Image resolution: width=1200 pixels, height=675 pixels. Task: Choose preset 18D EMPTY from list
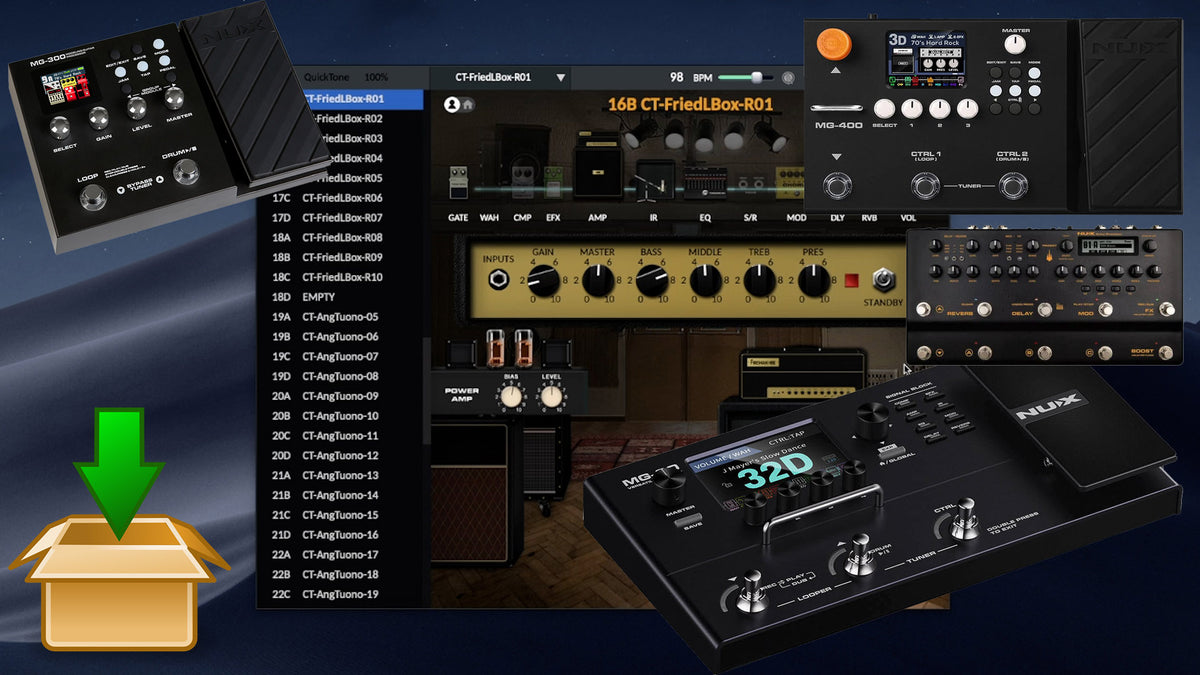(x=318, y=297)
